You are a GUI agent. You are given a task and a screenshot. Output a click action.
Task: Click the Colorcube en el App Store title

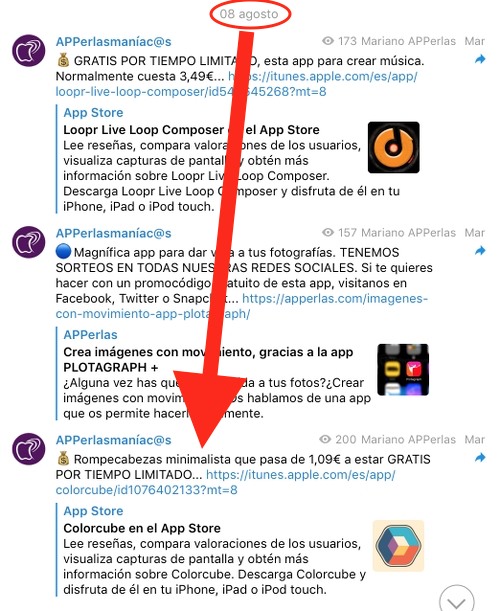[x=142, y=528]
